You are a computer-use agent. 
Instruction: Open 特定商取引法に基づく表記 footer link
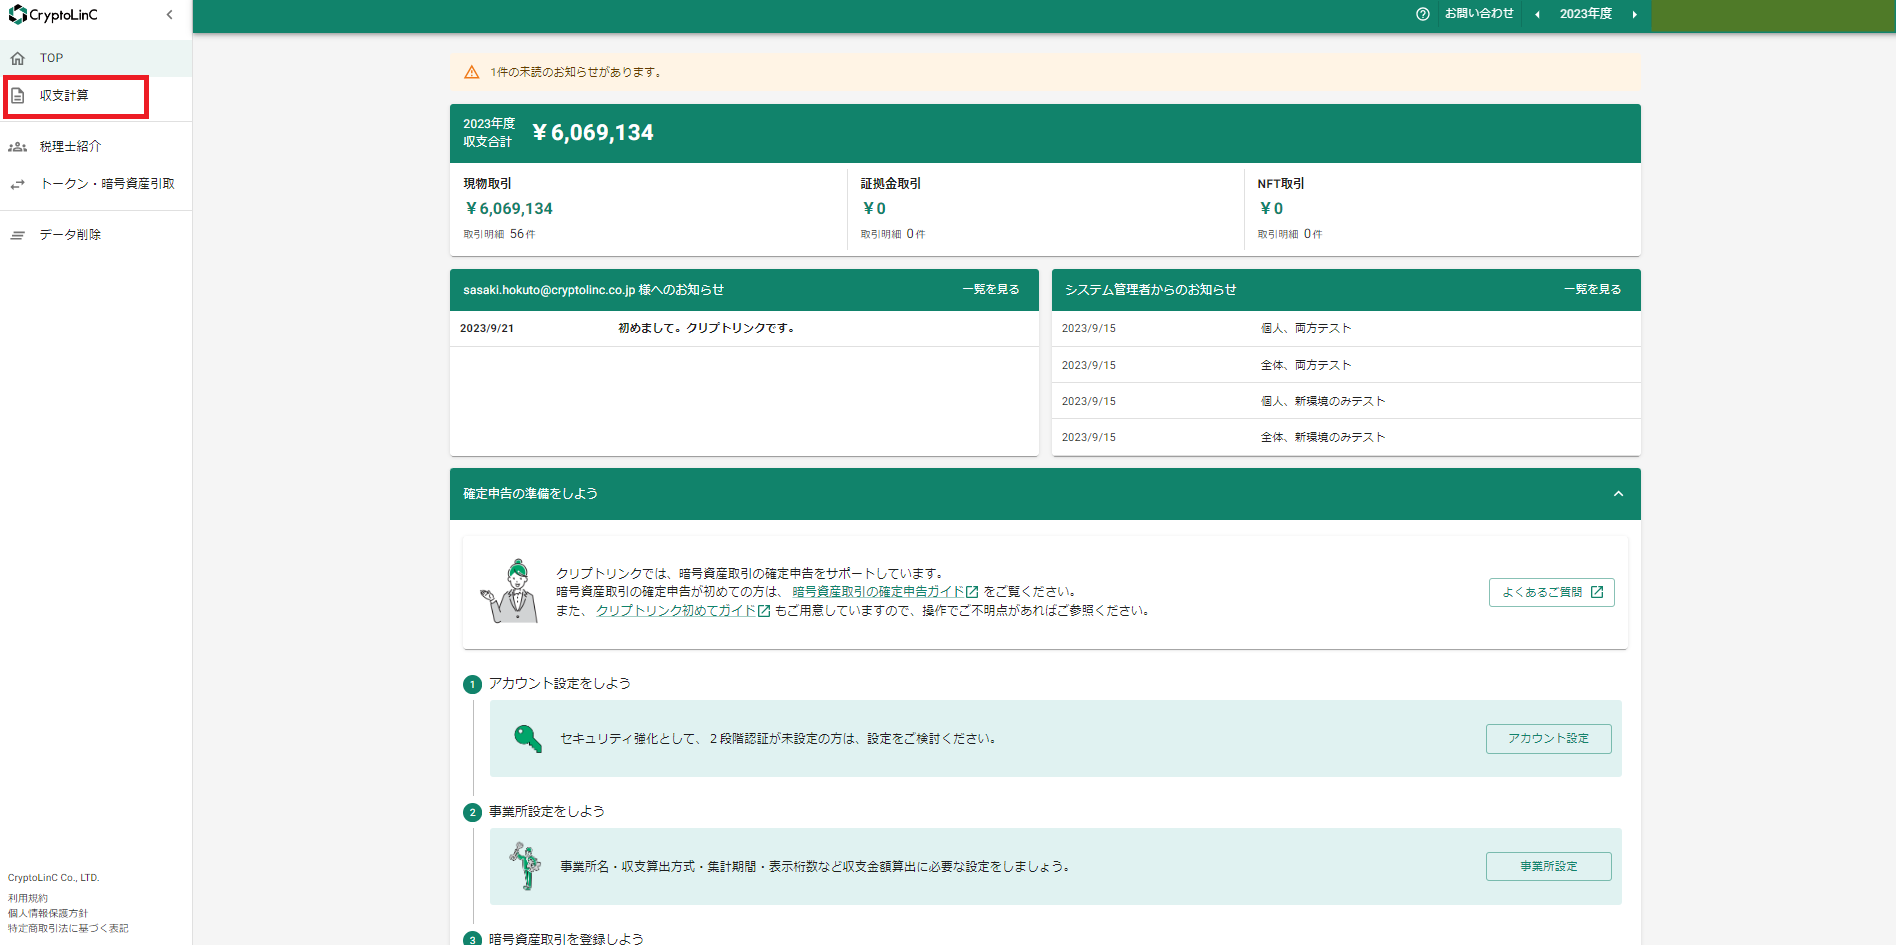click(x=68, y=928)
